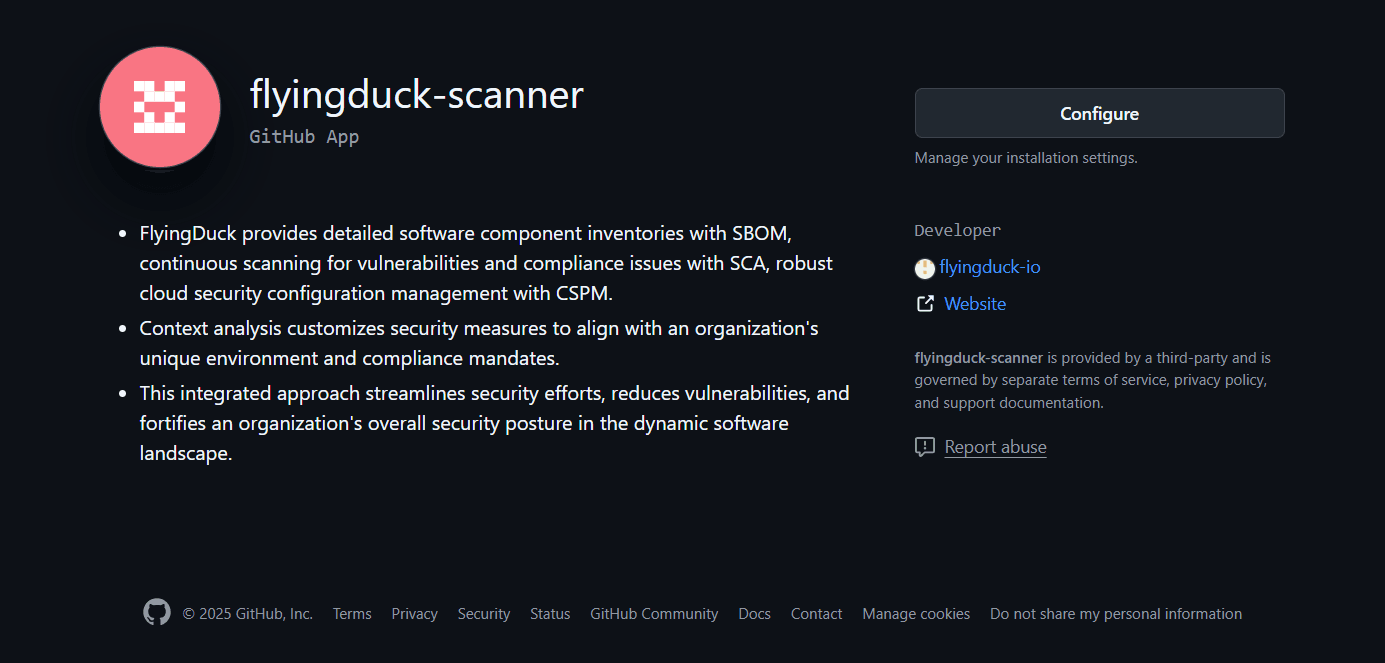This screenshot has height=663, width=1385.
Task: Select the Report abuse link
Action: pyautogui.click(x=995, y=447)
